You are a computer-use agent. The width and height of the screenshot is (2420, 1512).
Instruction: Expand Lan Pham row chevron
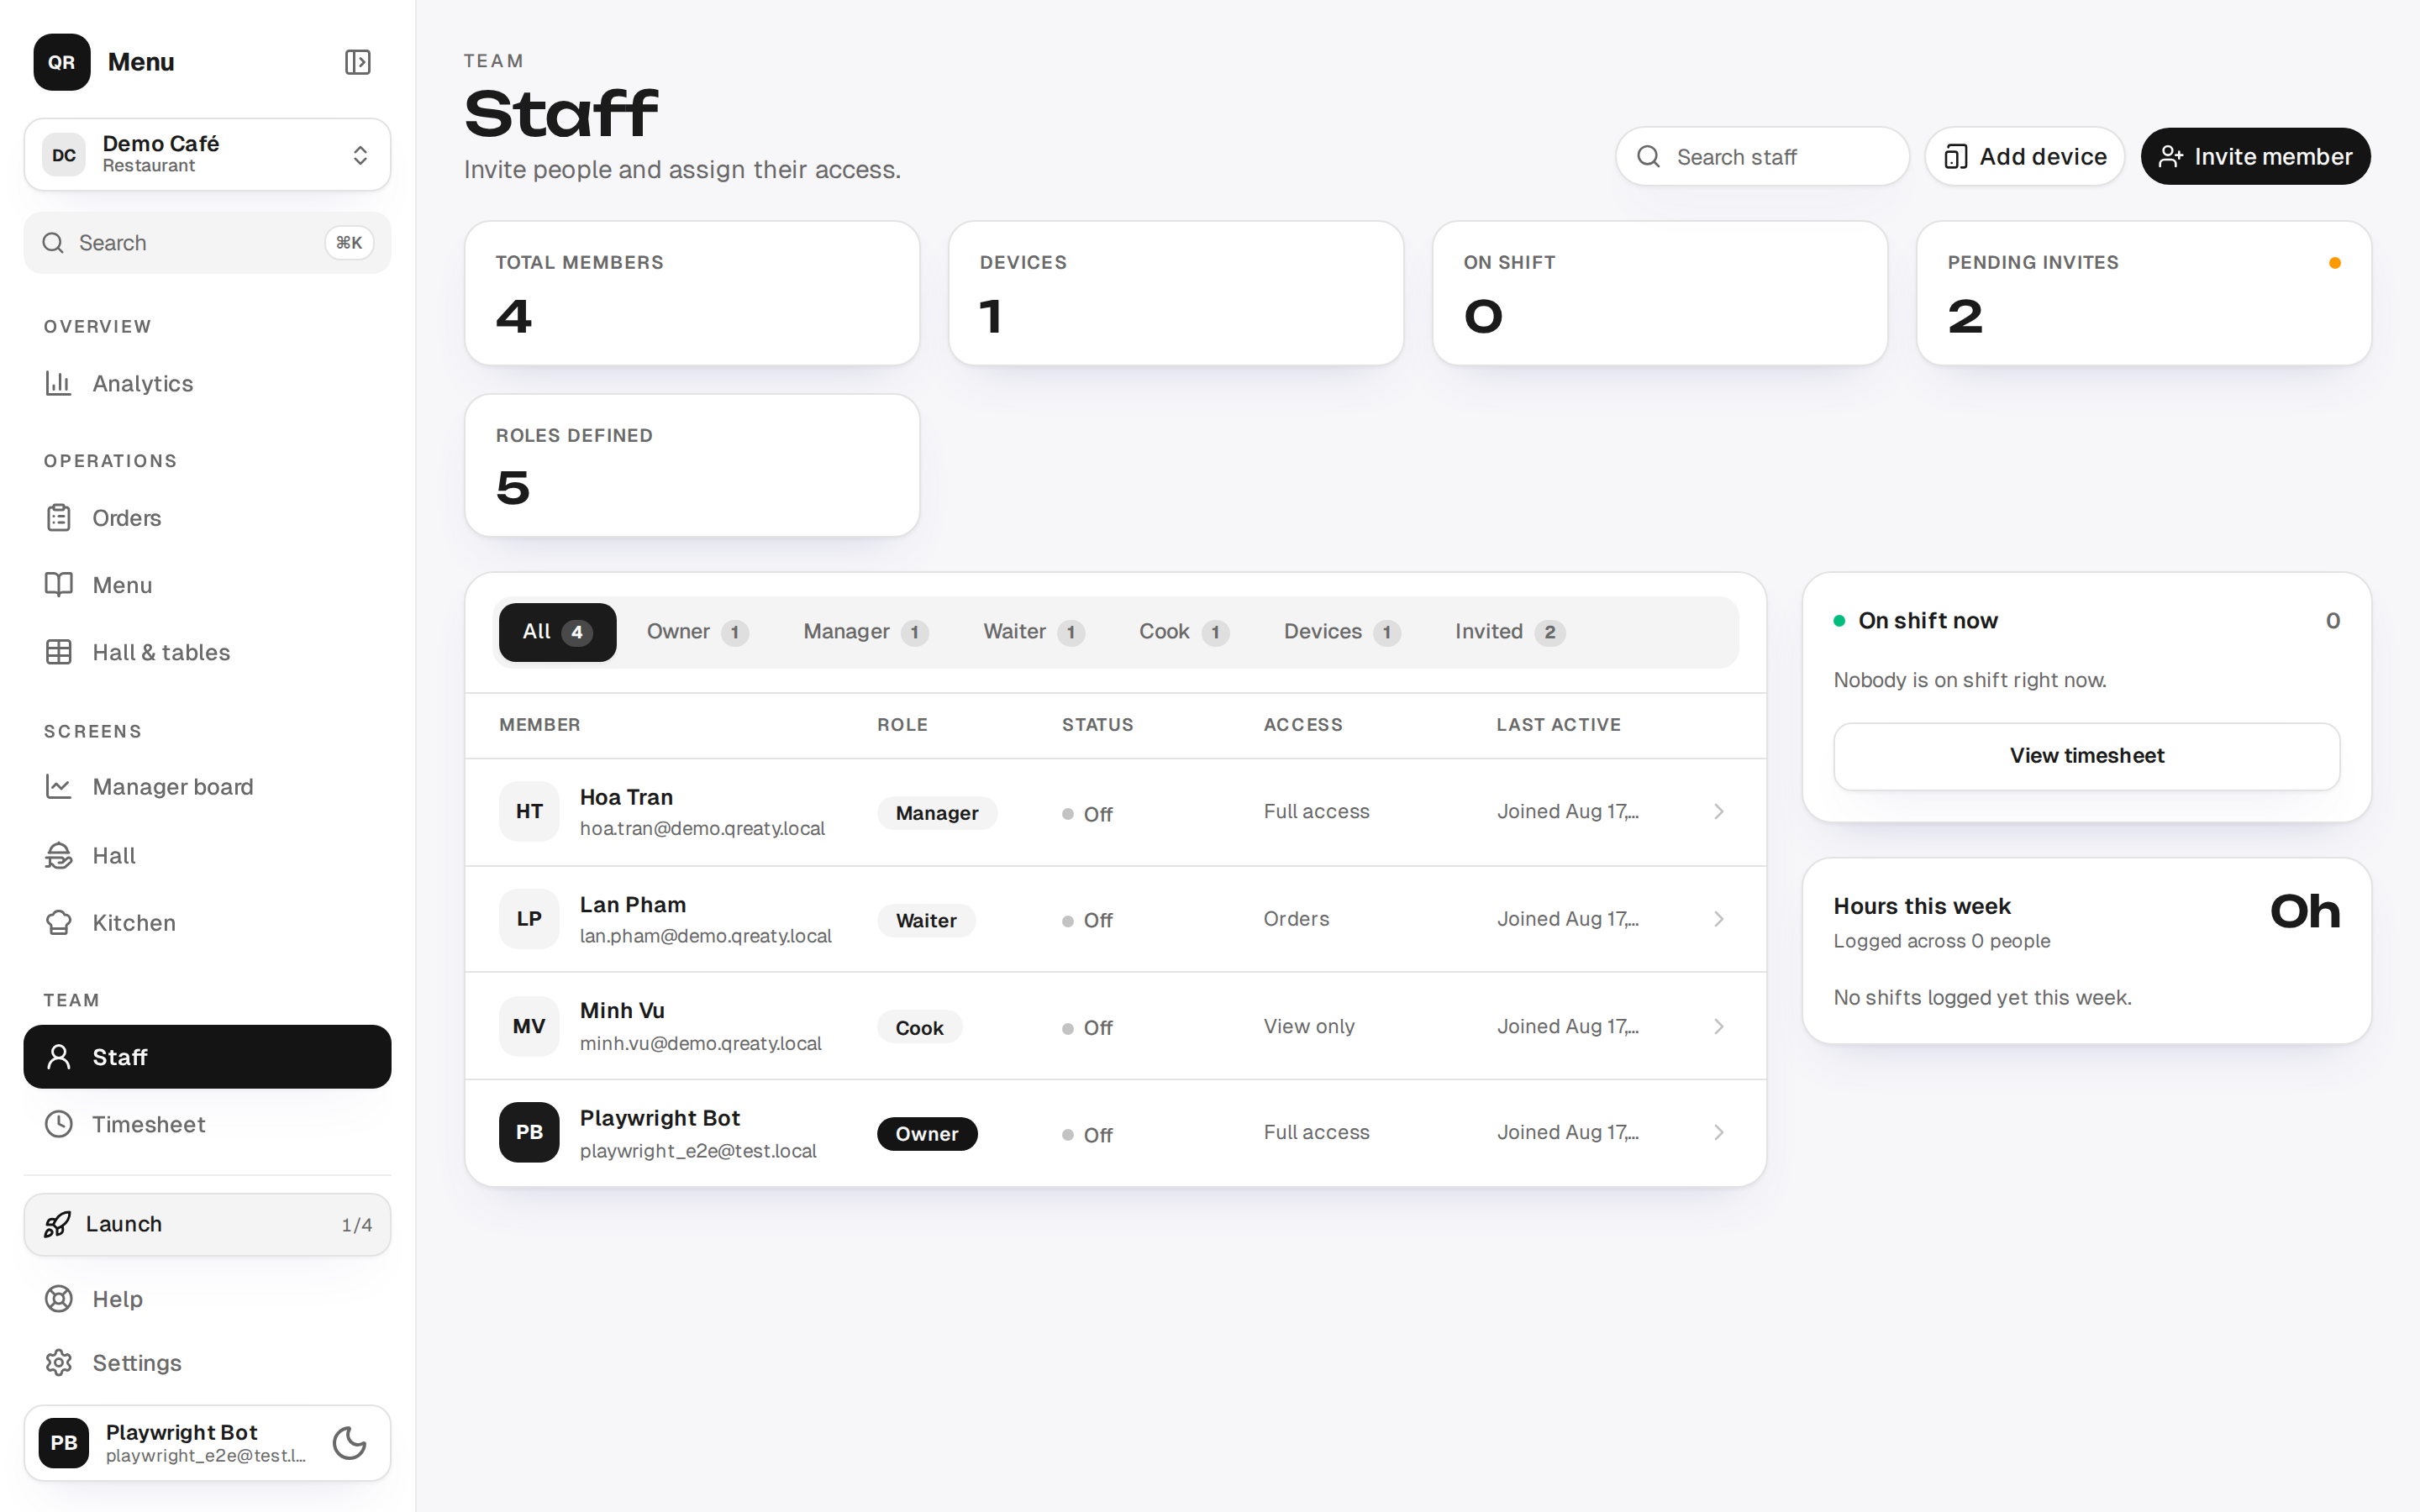1719,919
